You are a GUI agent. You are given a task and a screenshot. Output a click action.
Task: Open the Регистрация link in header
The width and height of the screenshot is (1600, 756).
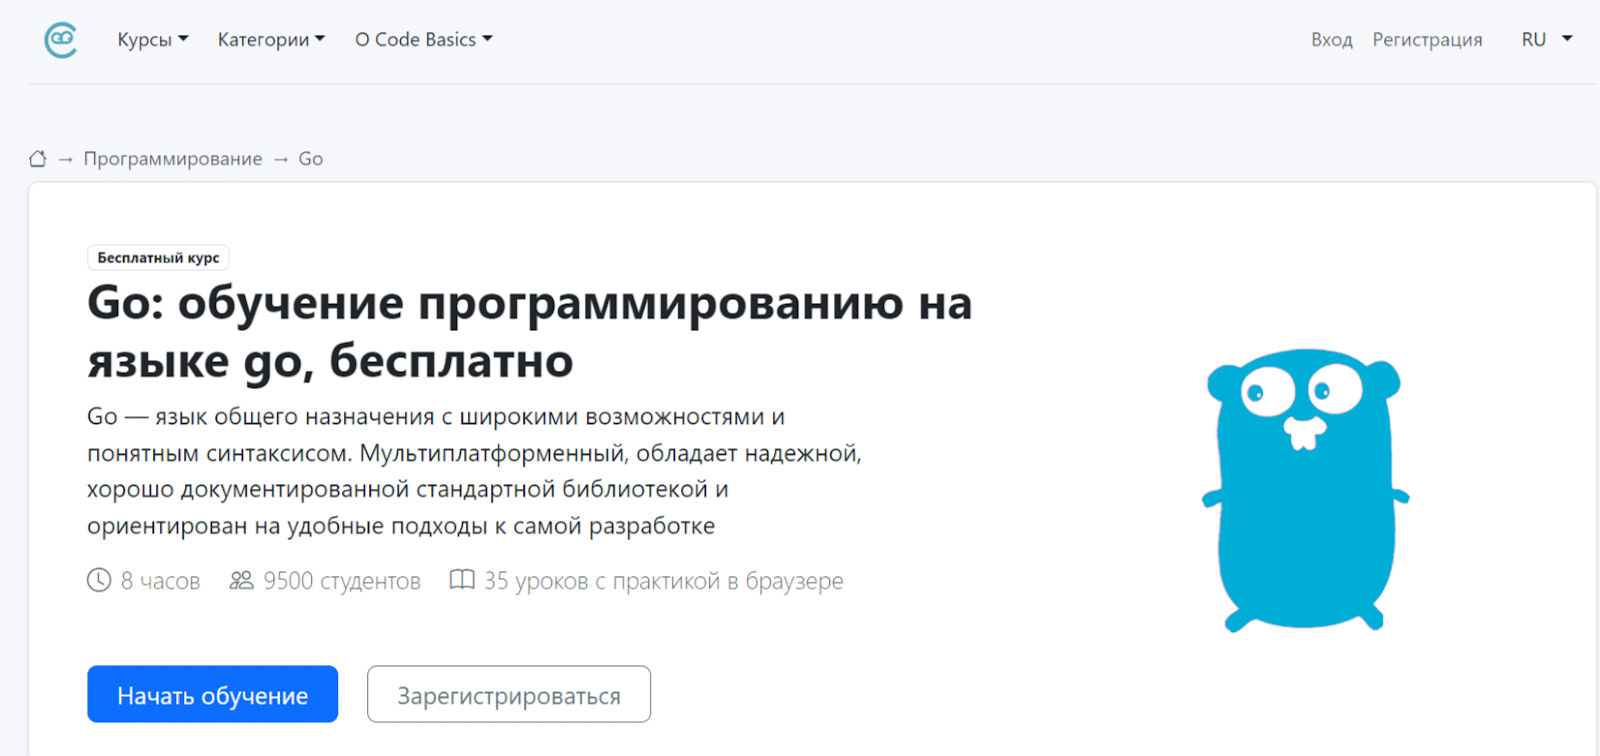(x=1427, y=40)
